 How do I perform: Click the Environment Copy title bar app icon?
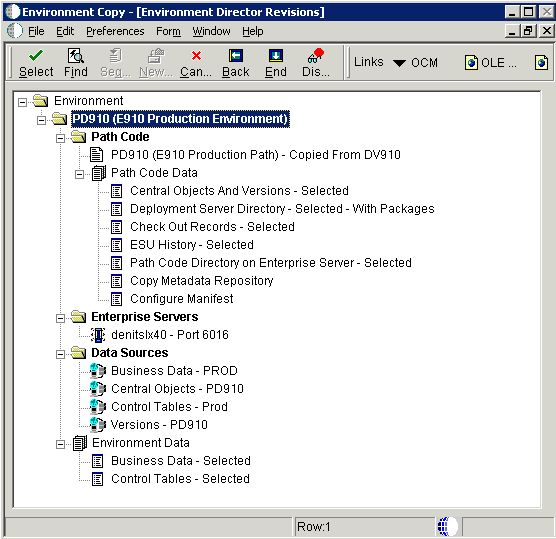pos(13,12)
